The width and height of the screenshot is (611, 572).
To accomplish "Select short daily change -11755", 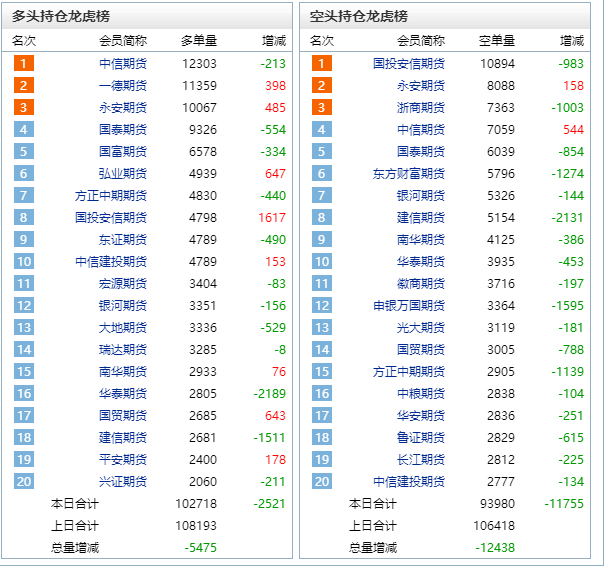I will click(564, 504).
